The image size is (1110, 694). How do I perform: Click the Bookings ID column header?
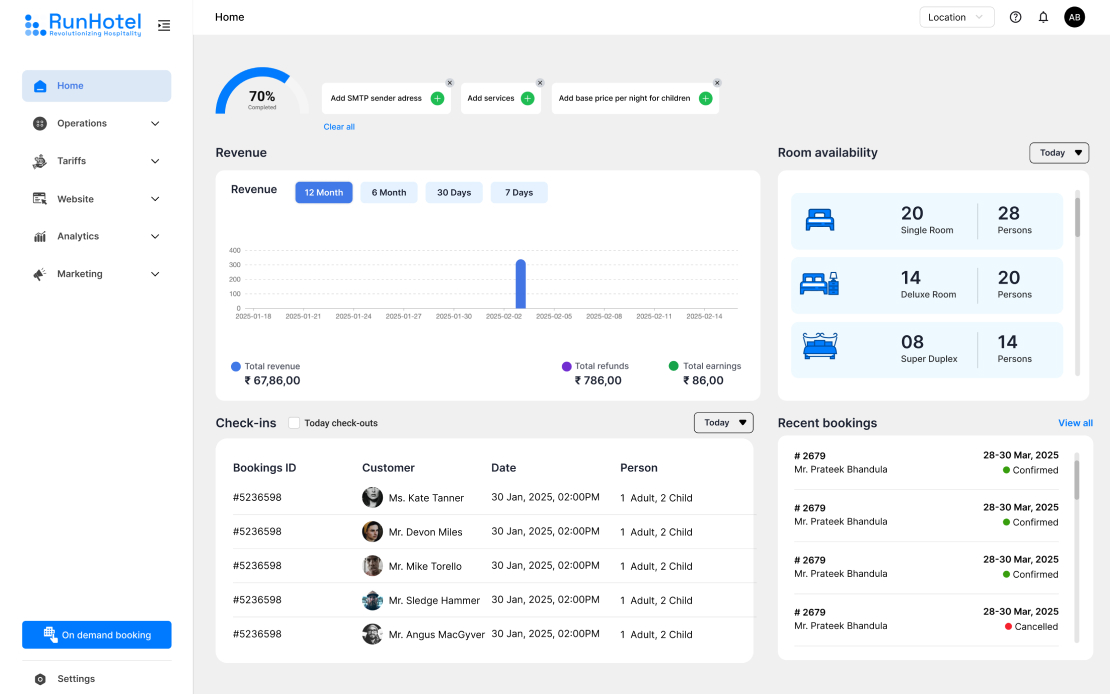pos(264,468)
